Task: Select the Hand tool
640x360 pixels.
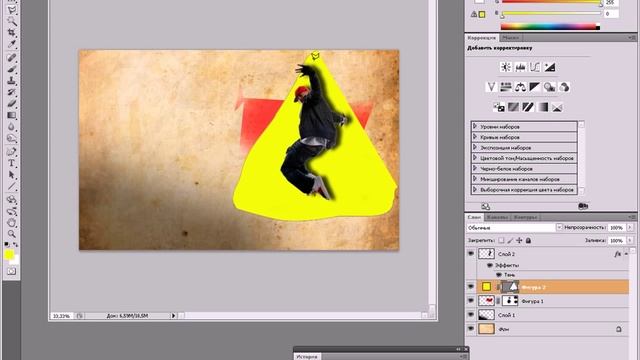Action: [x=12, y=223]
